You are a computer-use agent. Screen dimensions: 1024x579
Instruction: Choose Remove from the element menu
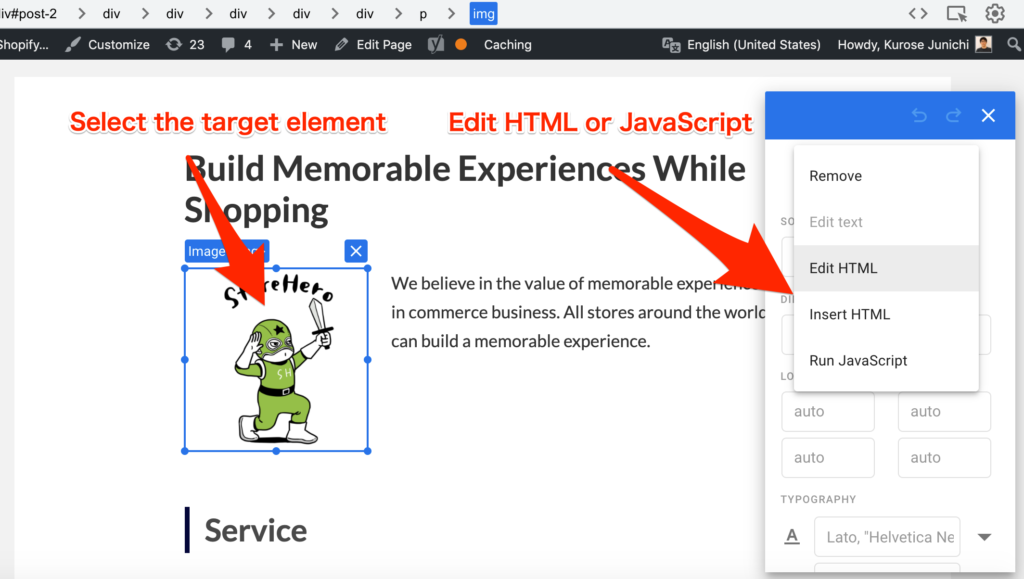coord(886,176)
